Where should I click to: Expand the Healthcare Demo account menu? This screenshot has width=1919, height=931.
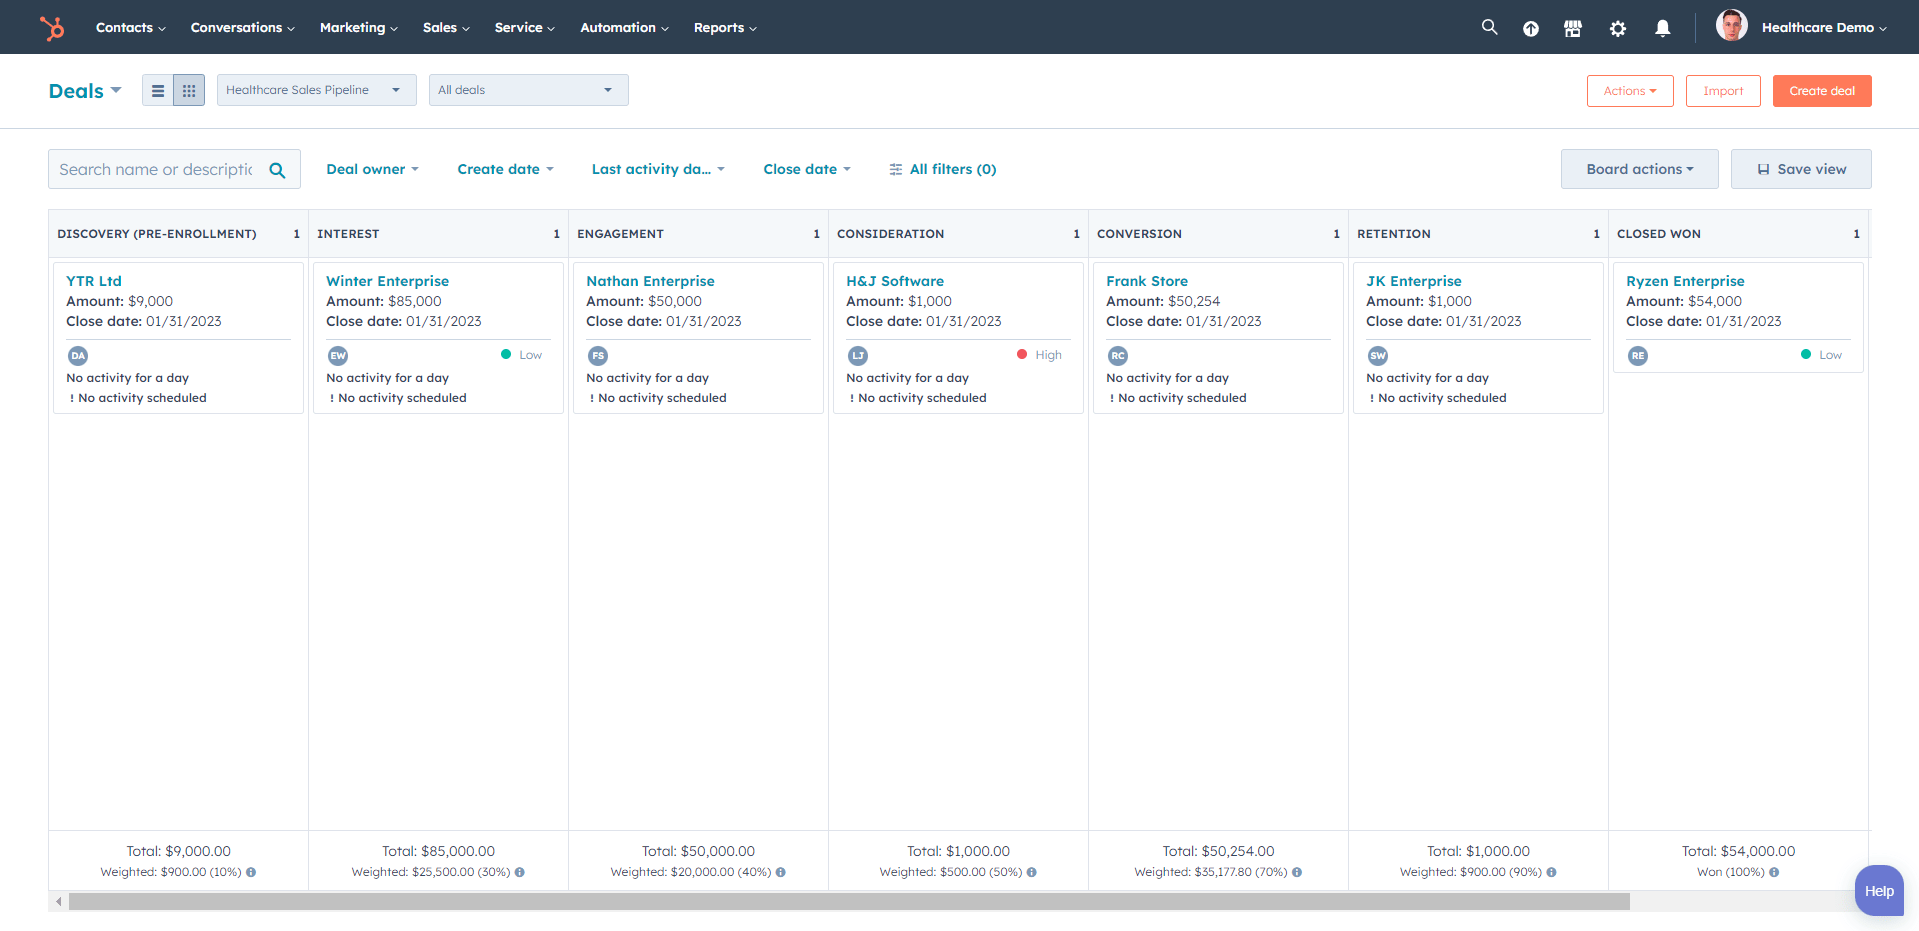point(1824,28)
